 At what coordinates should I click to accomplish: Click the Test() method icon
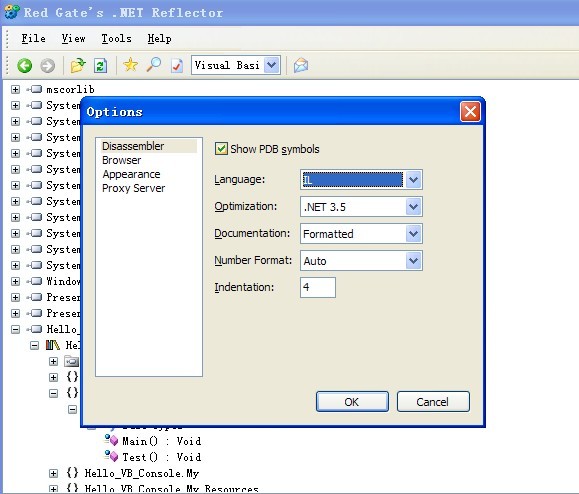(111, 456)
